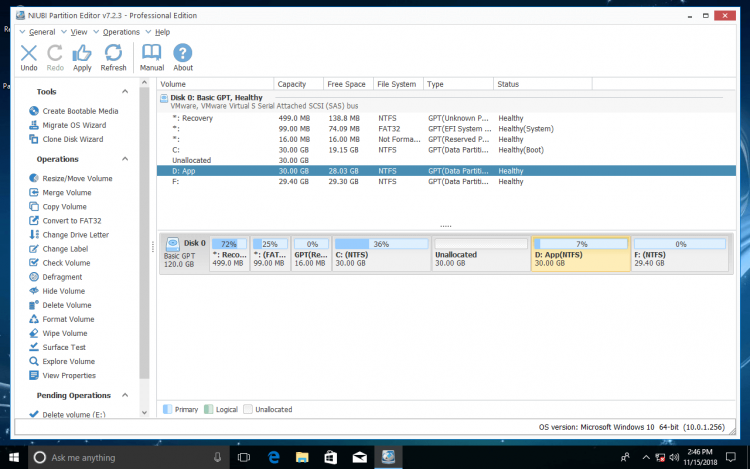The image size is (750, 469).
Task: Open Clone Disk Wizard
Action: (x=66, y=139)
